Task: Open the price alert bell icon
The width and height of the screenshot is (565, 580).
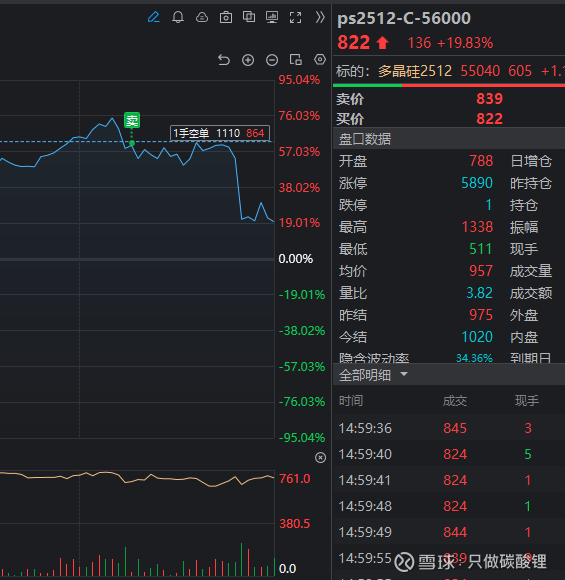Action: [178, 17]
